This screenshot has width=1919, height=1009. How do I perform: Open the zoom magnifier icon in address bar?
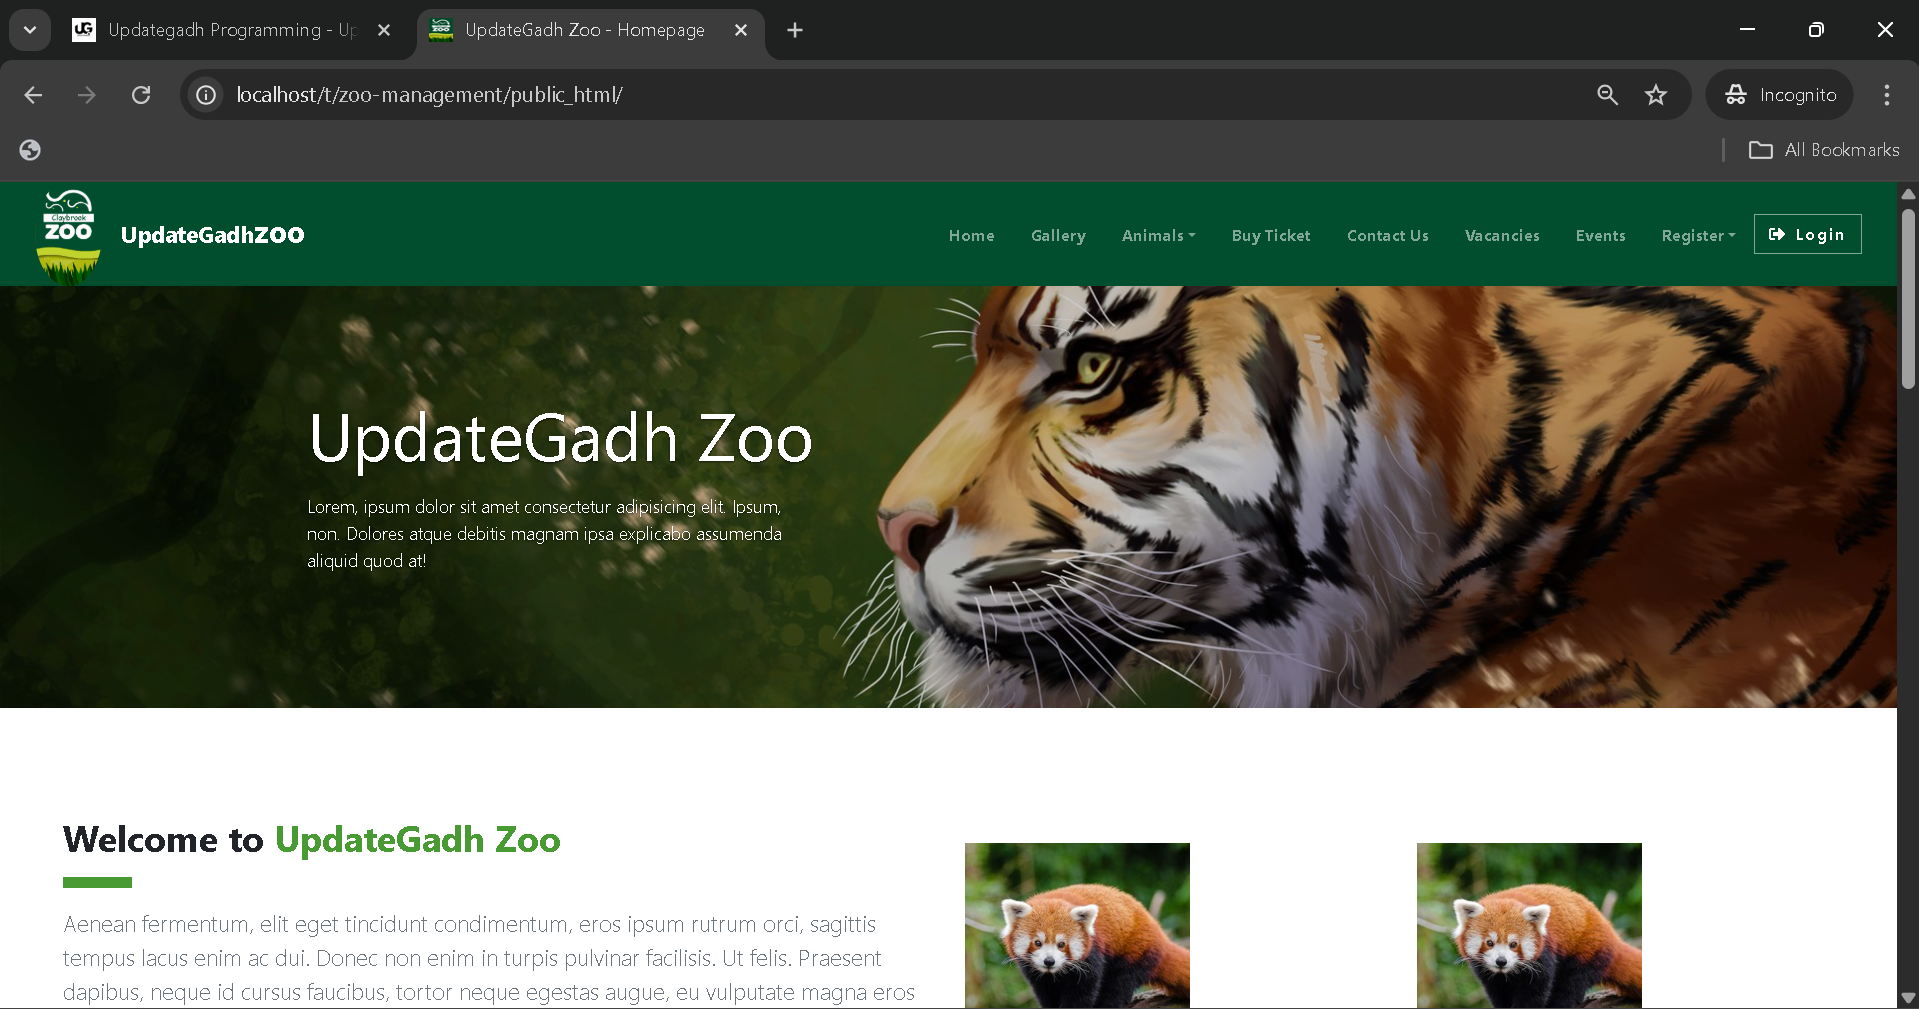click(1607, 95)
